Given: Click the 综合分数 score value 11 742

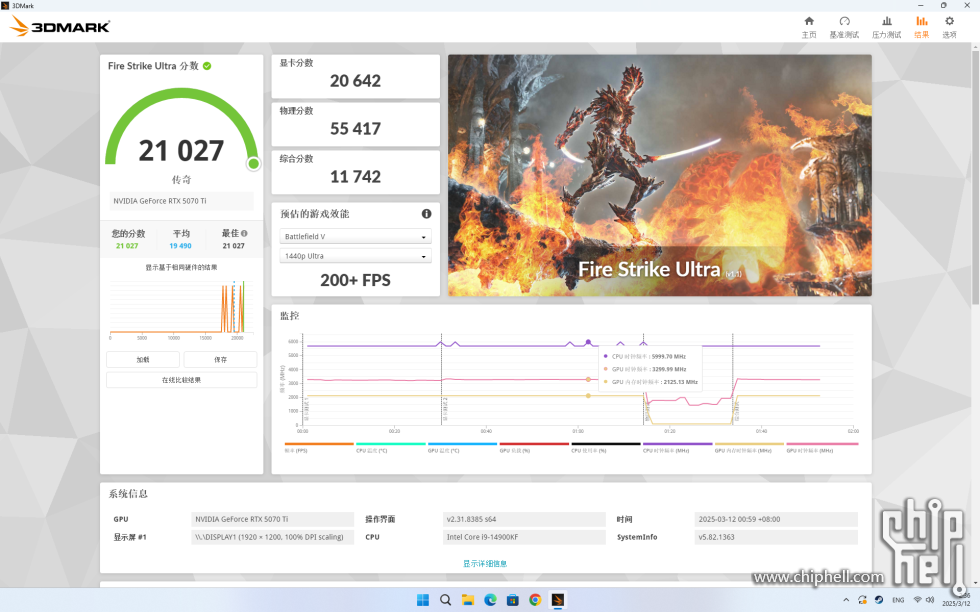Looking at the screenshot, I should coord(355,177).
